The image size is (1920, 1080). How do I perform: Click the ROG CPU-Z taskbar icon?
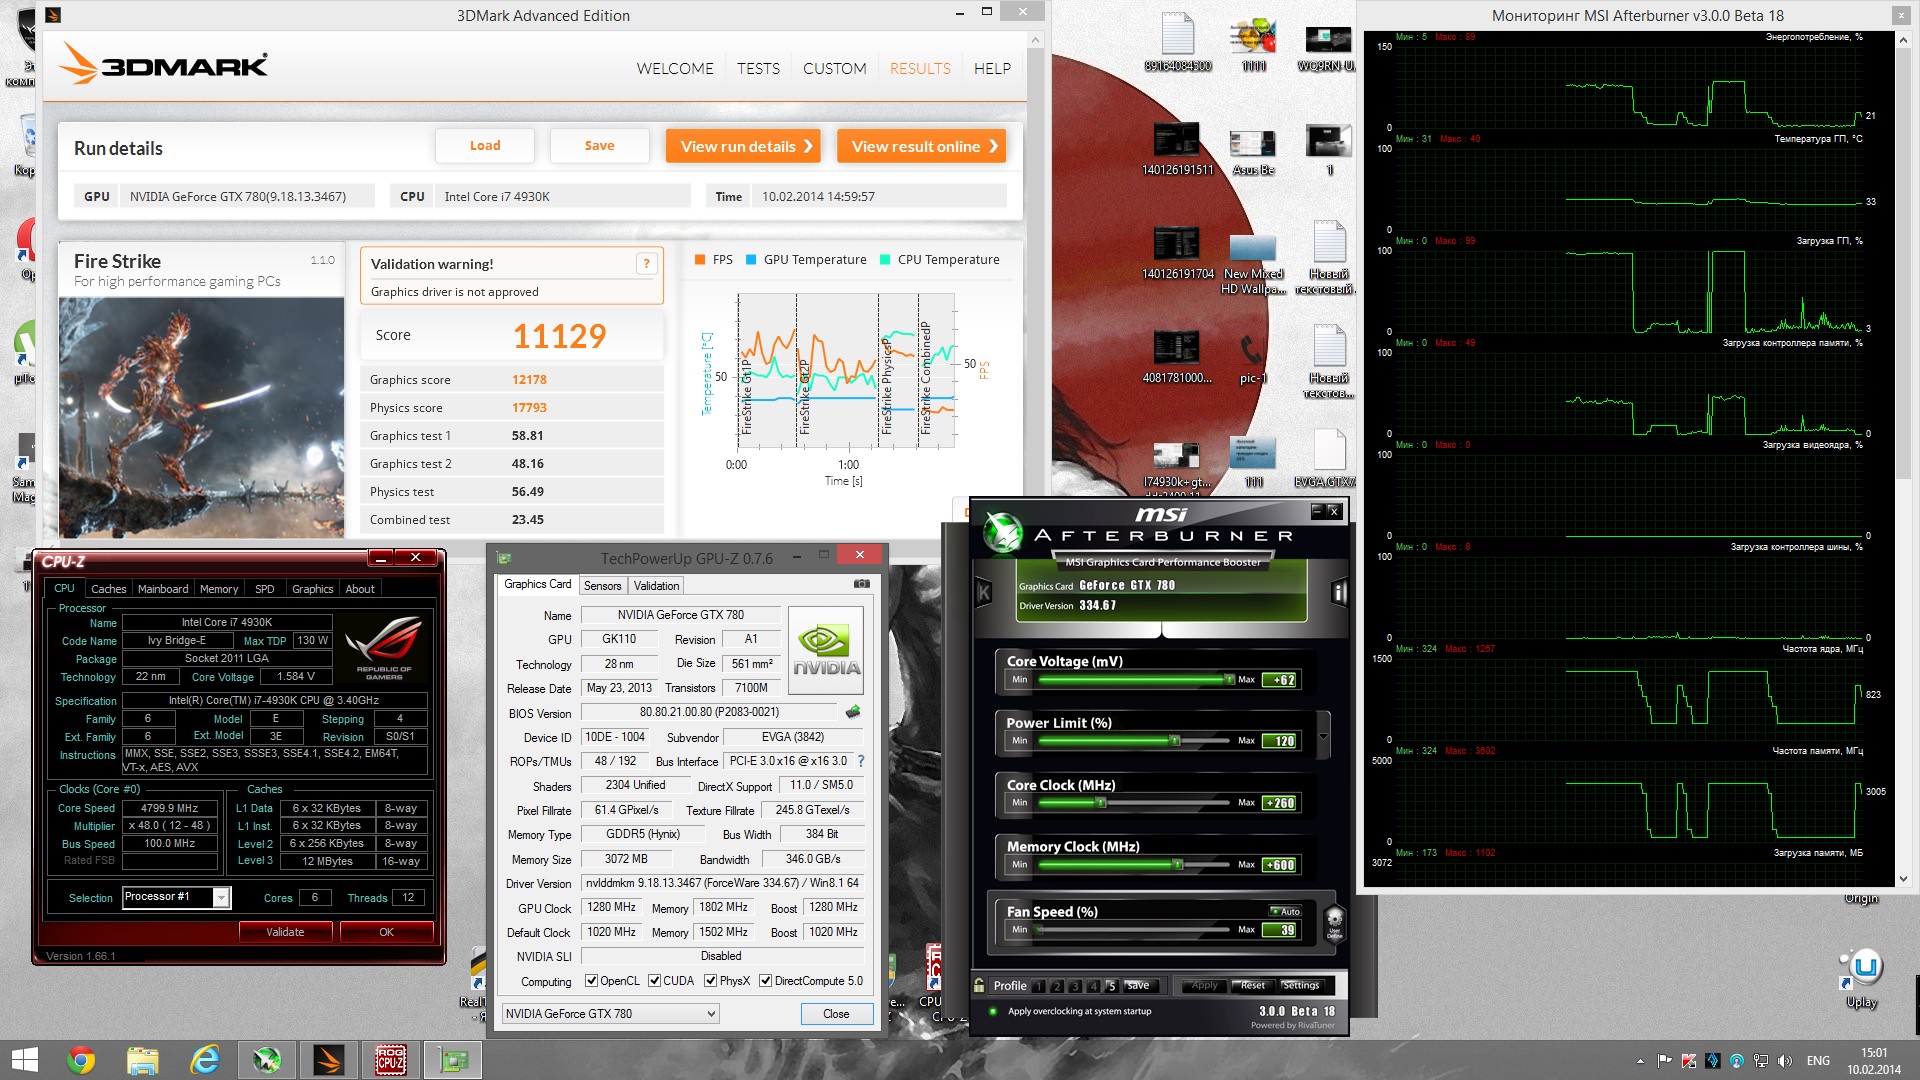(x=391, y=1060)
